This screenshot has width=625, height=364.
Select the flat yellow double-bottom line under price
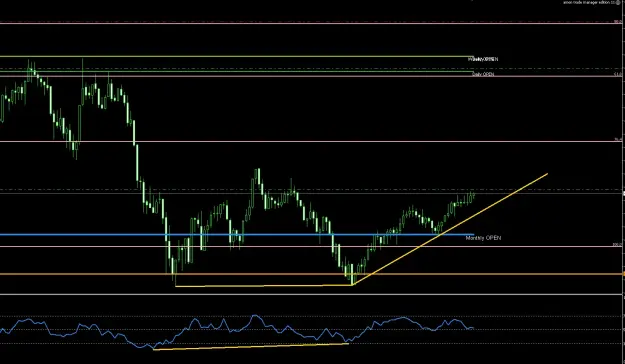click(x=263, y=285)
